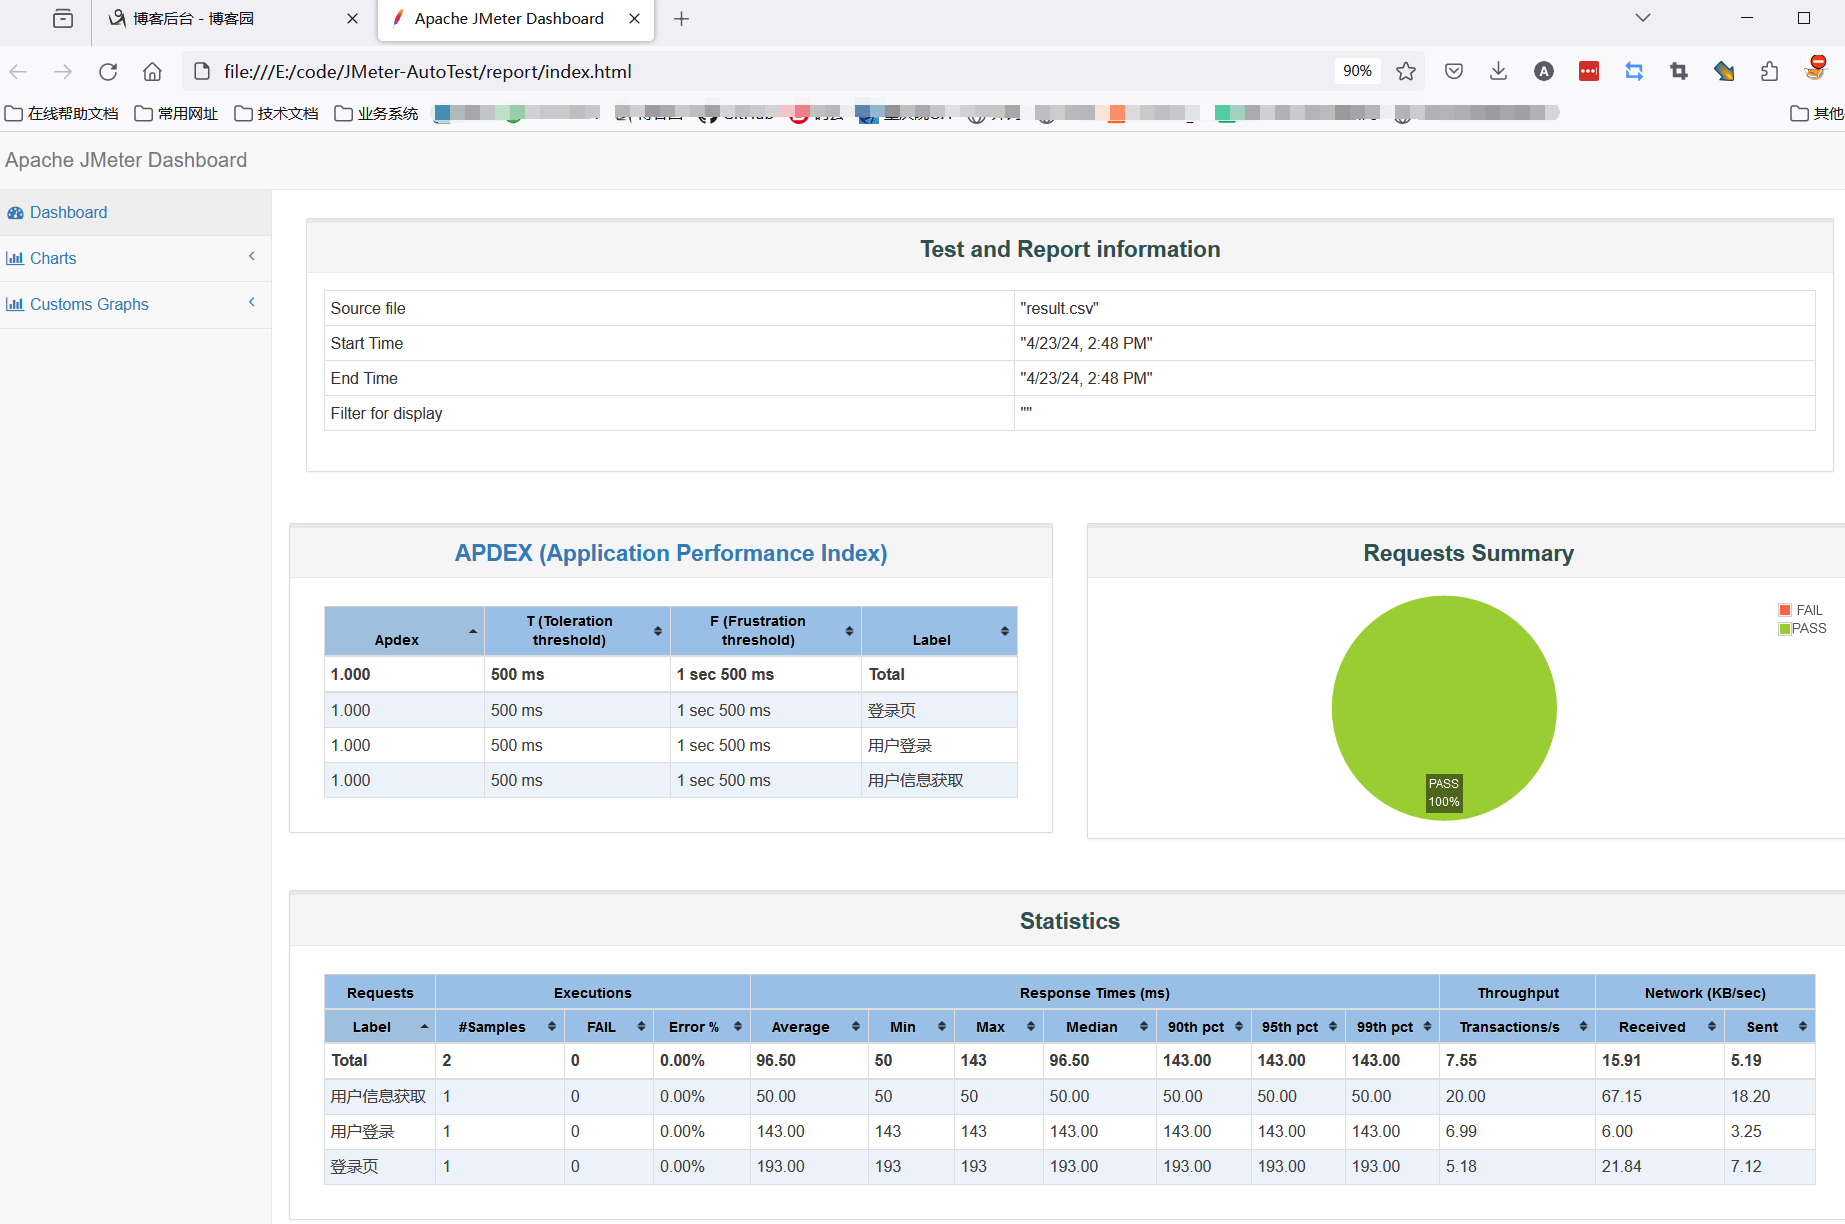
Task: Click the "result.csv" source file value
Action: tap(1059, 308)
